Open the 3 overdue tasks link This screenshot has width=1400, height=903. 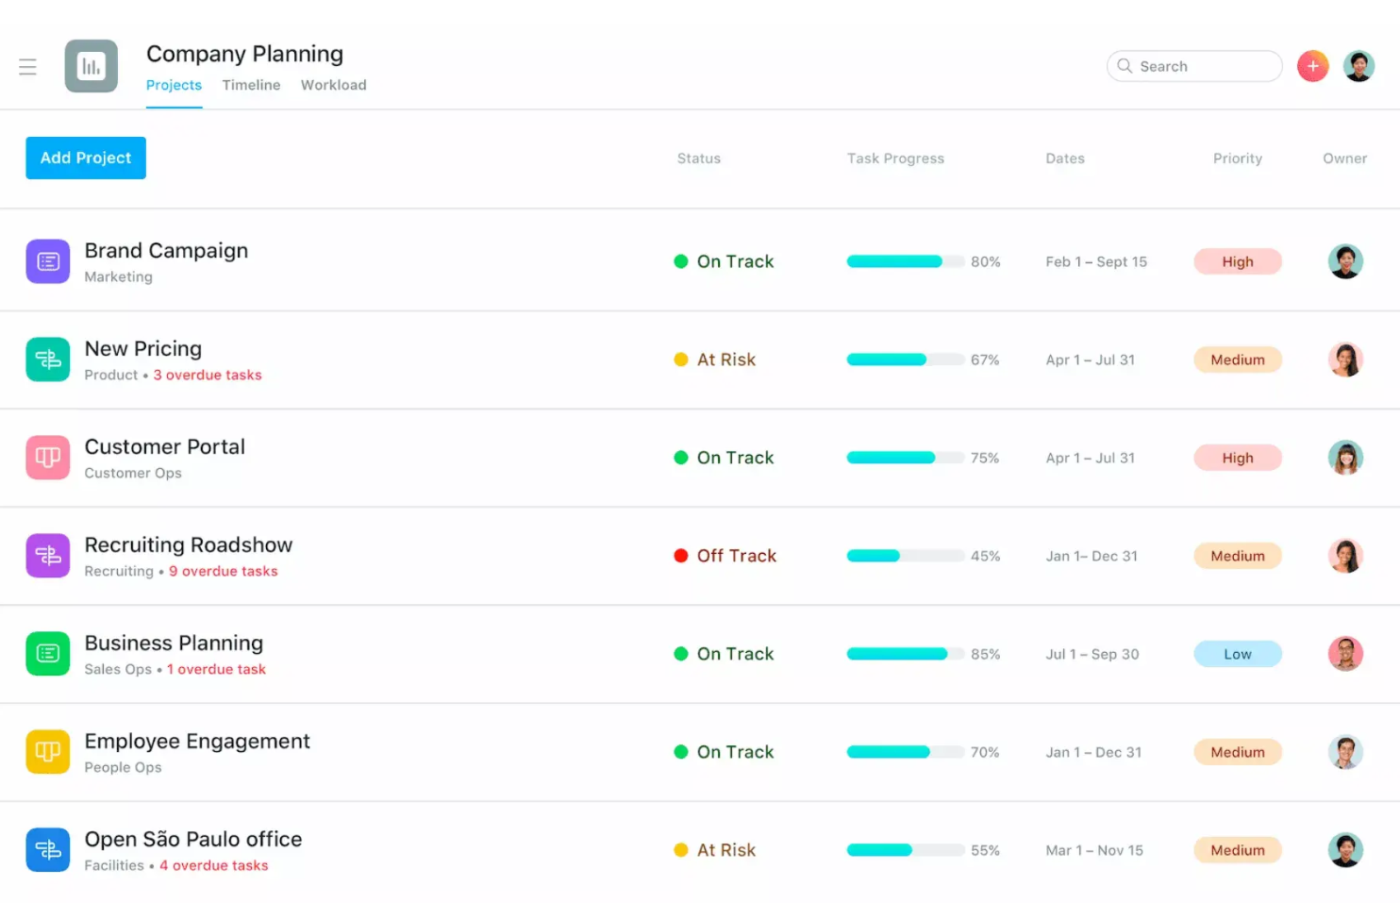coord(207,375)
